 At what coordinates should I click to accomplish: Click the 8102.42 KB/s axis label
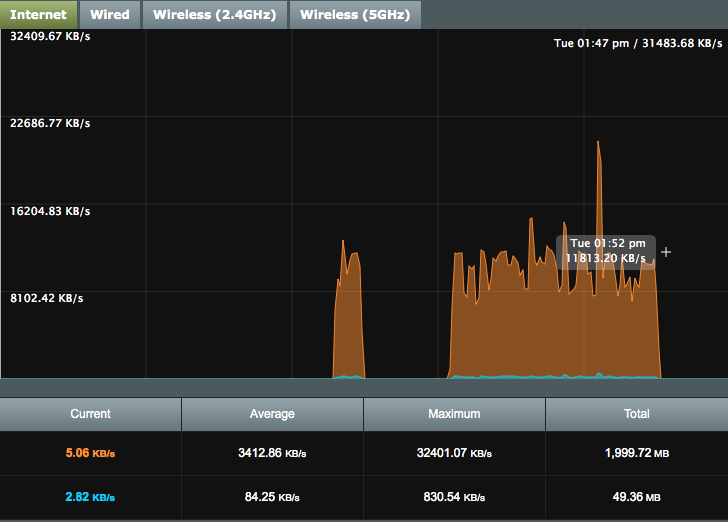click(x=46, y=298)
